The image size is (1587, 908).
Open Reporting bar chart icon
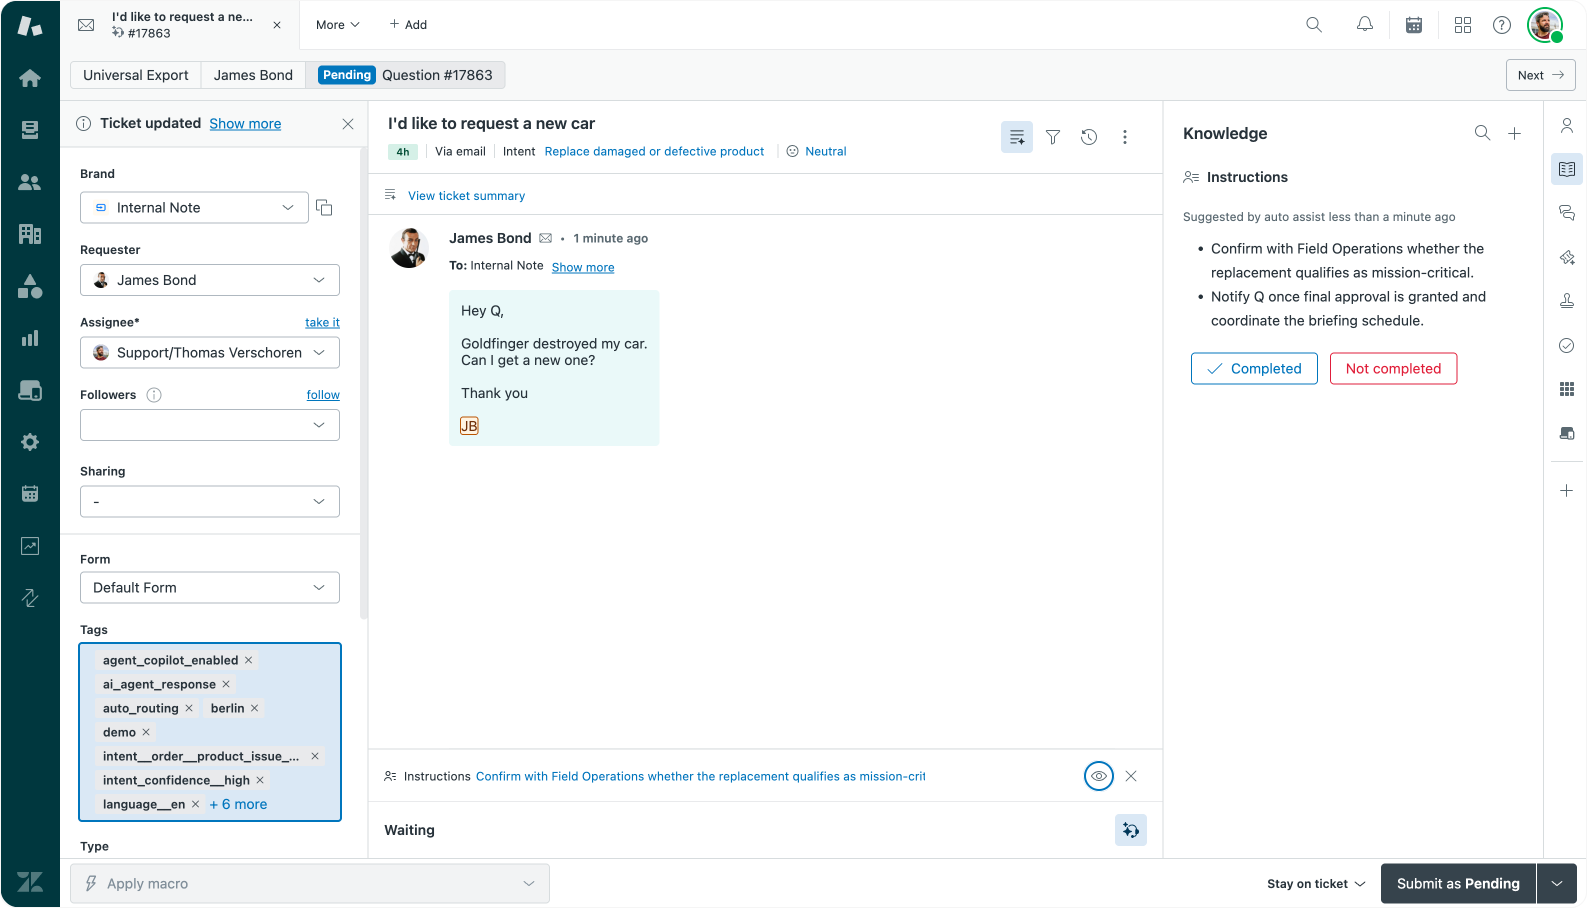tap(30, 338)
